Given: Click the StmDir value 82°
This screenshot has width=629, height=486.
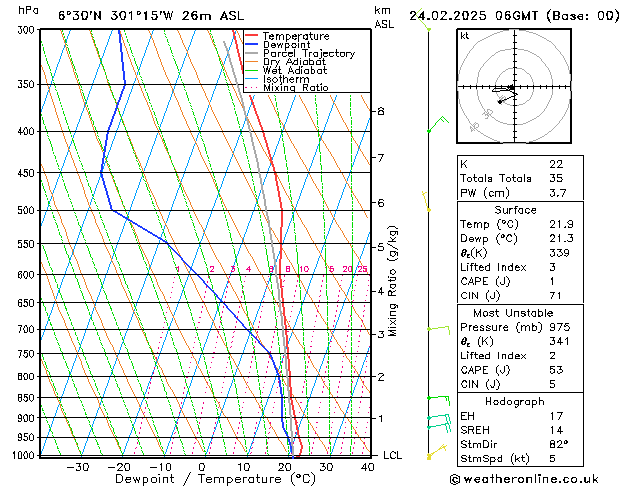Looking at the screenshot, I should pos(558,445).
